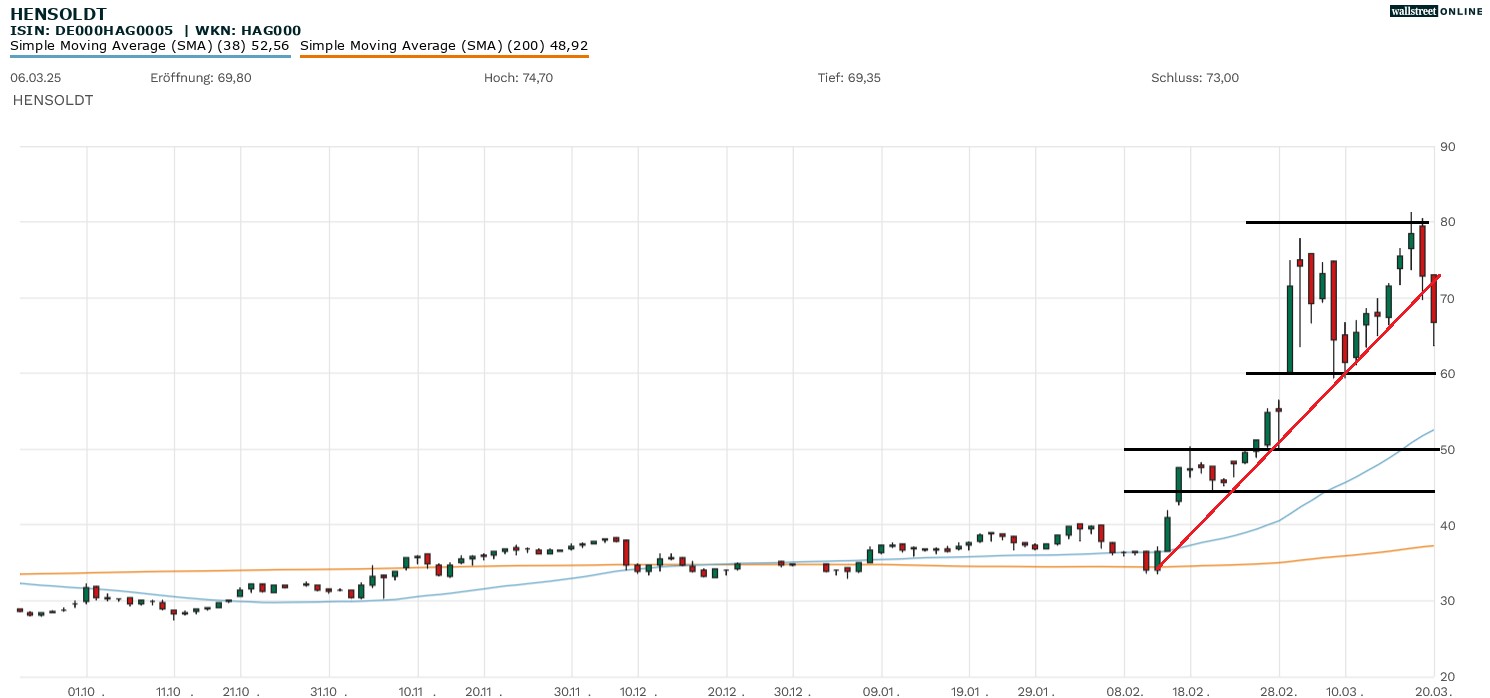This screenshot has height=698, width=1490.
Task: Click y-axis label 30
Action: click(x=1447, y=601)
